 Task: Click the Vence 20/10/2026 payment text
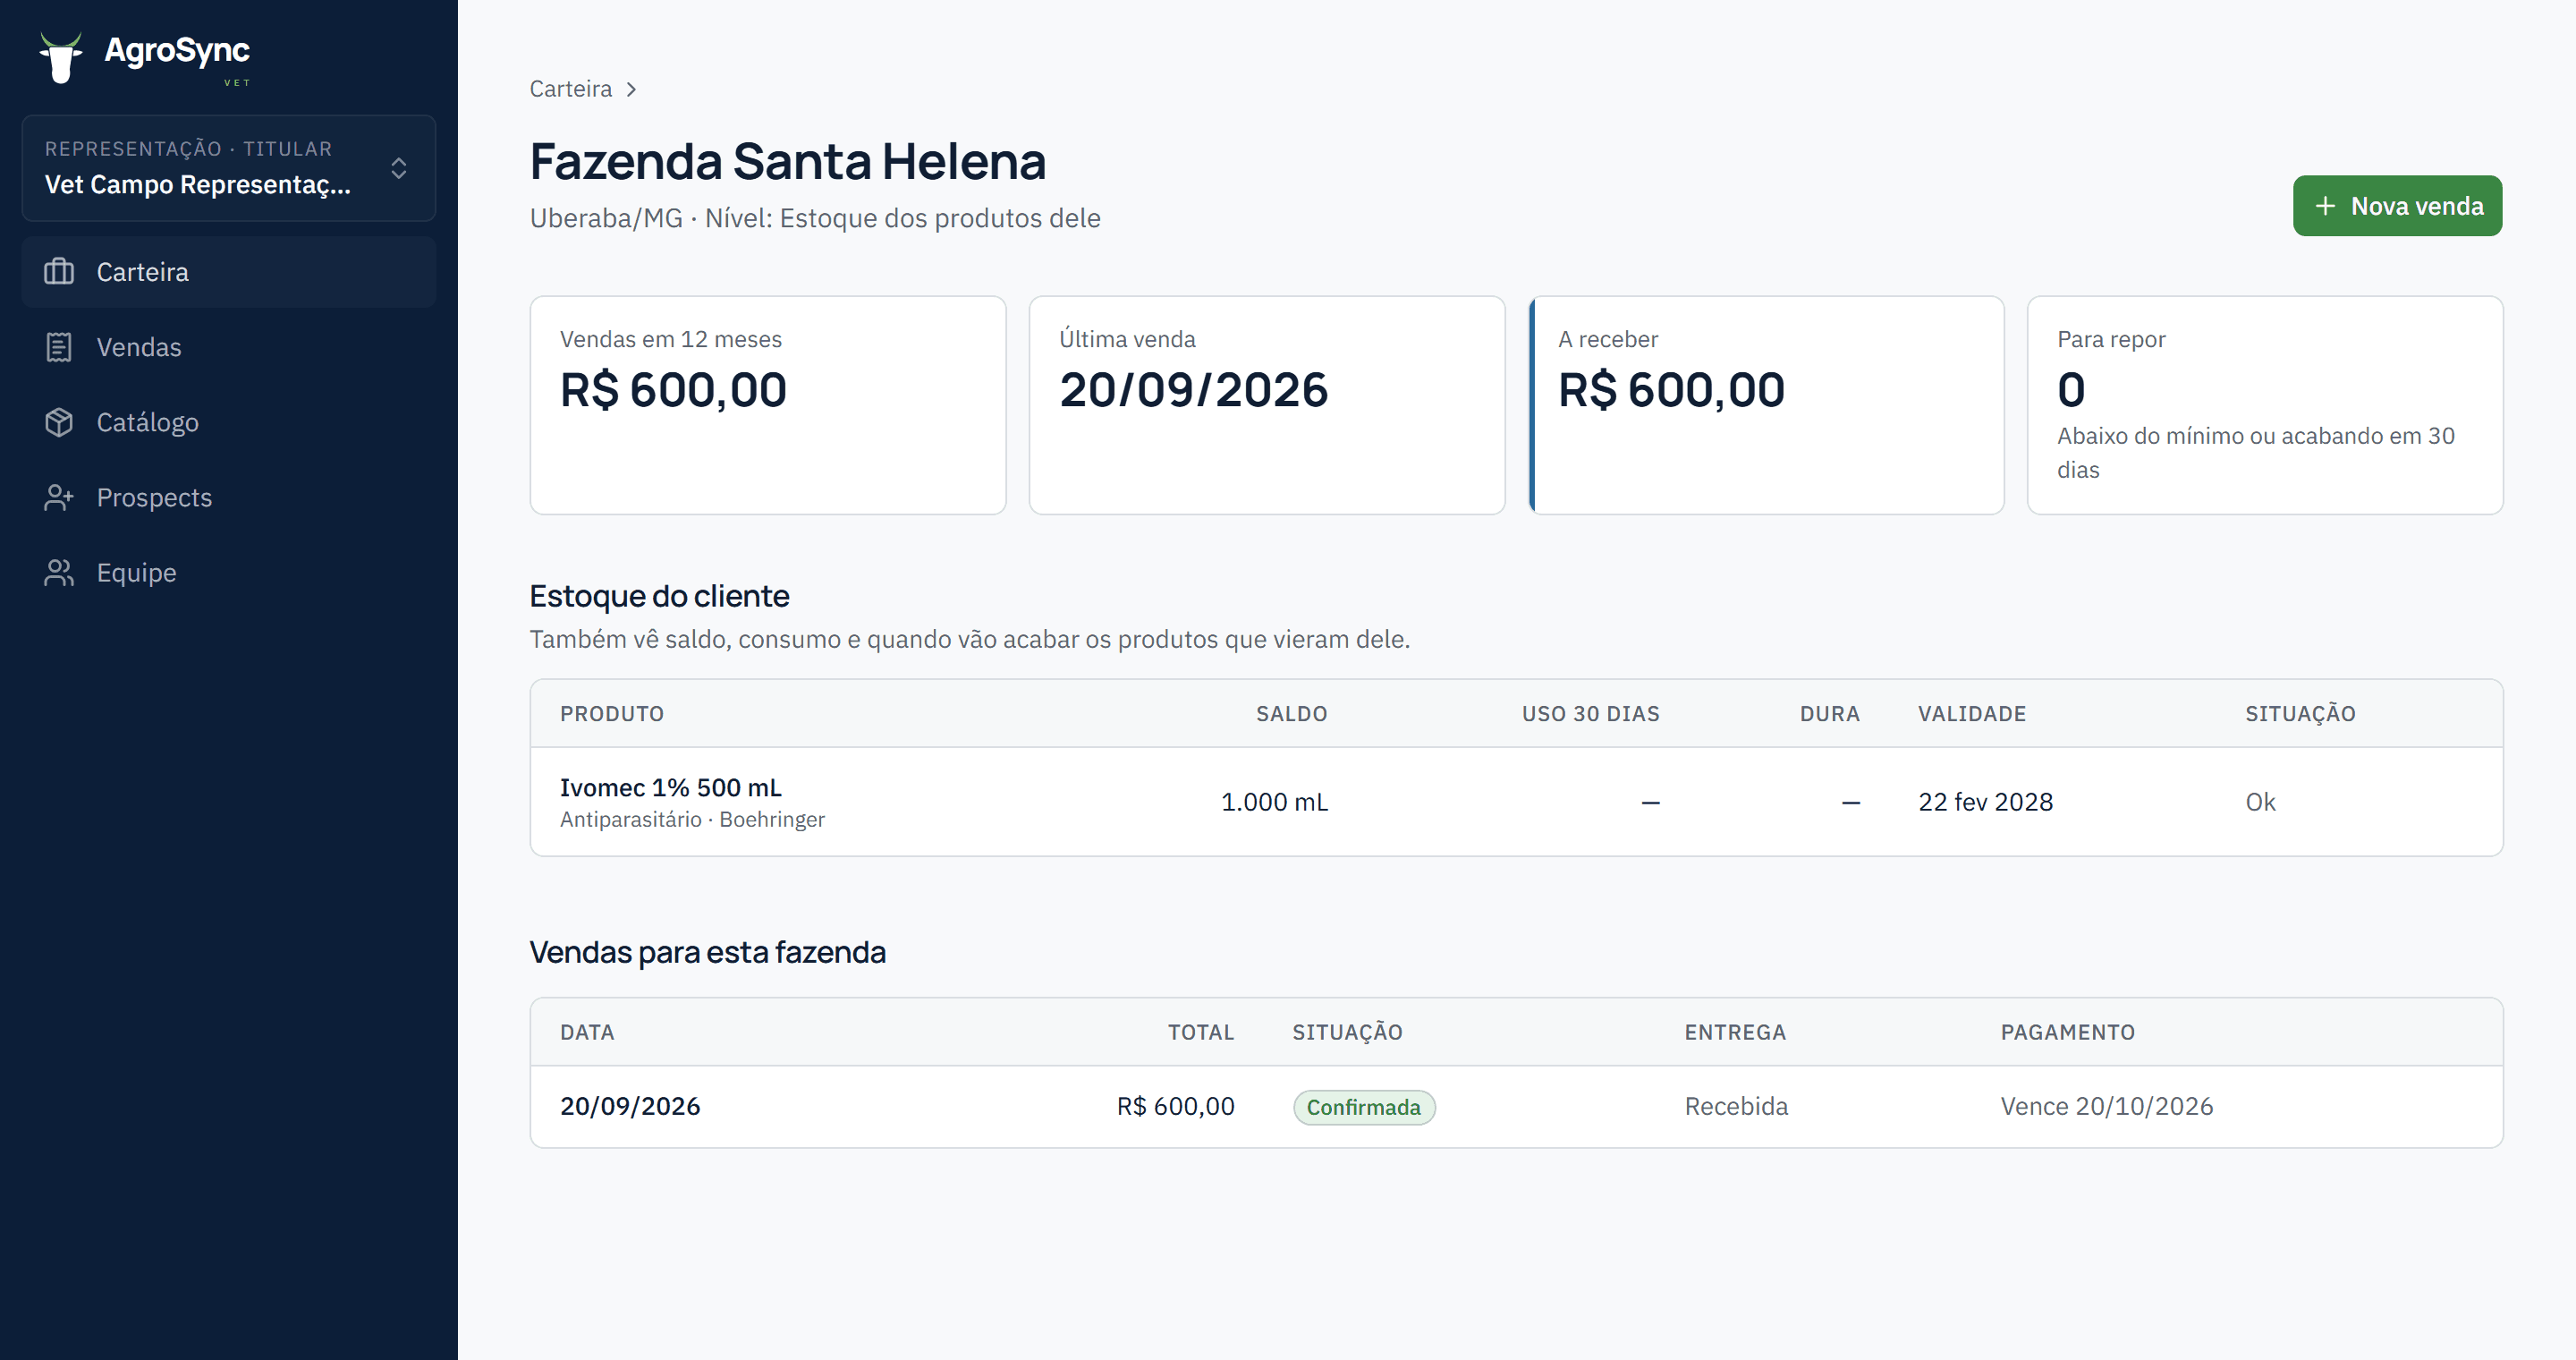(2106, 1106)
